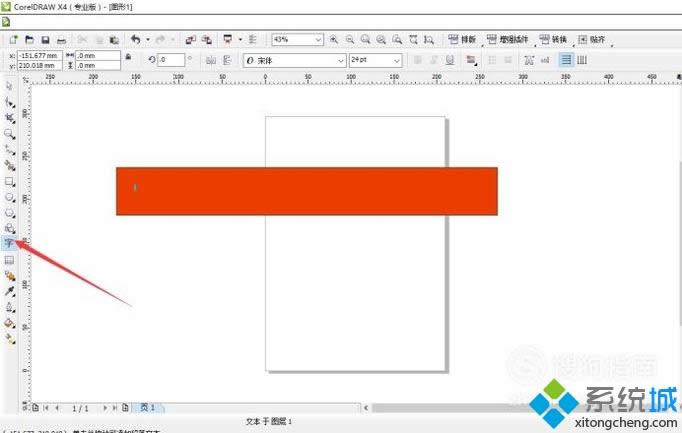The height and width of the screenshot is (433, 682).
Task: Edit the object width field
Action: 98,56
